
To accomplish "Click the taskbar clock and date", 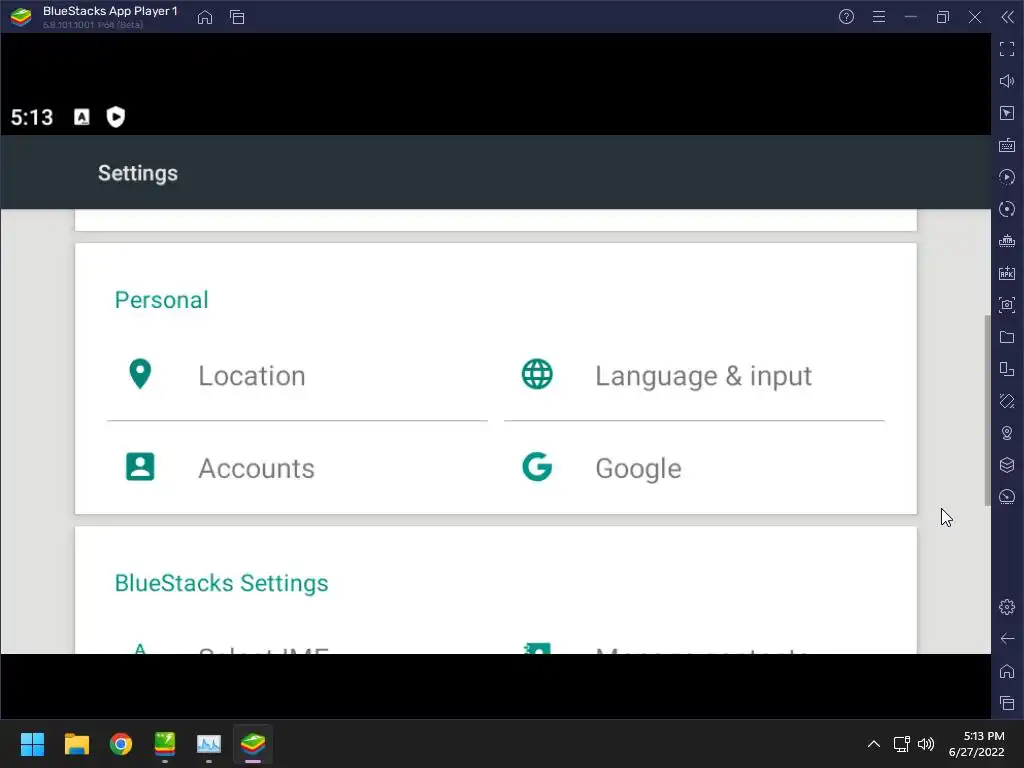I will pos(976,744).
